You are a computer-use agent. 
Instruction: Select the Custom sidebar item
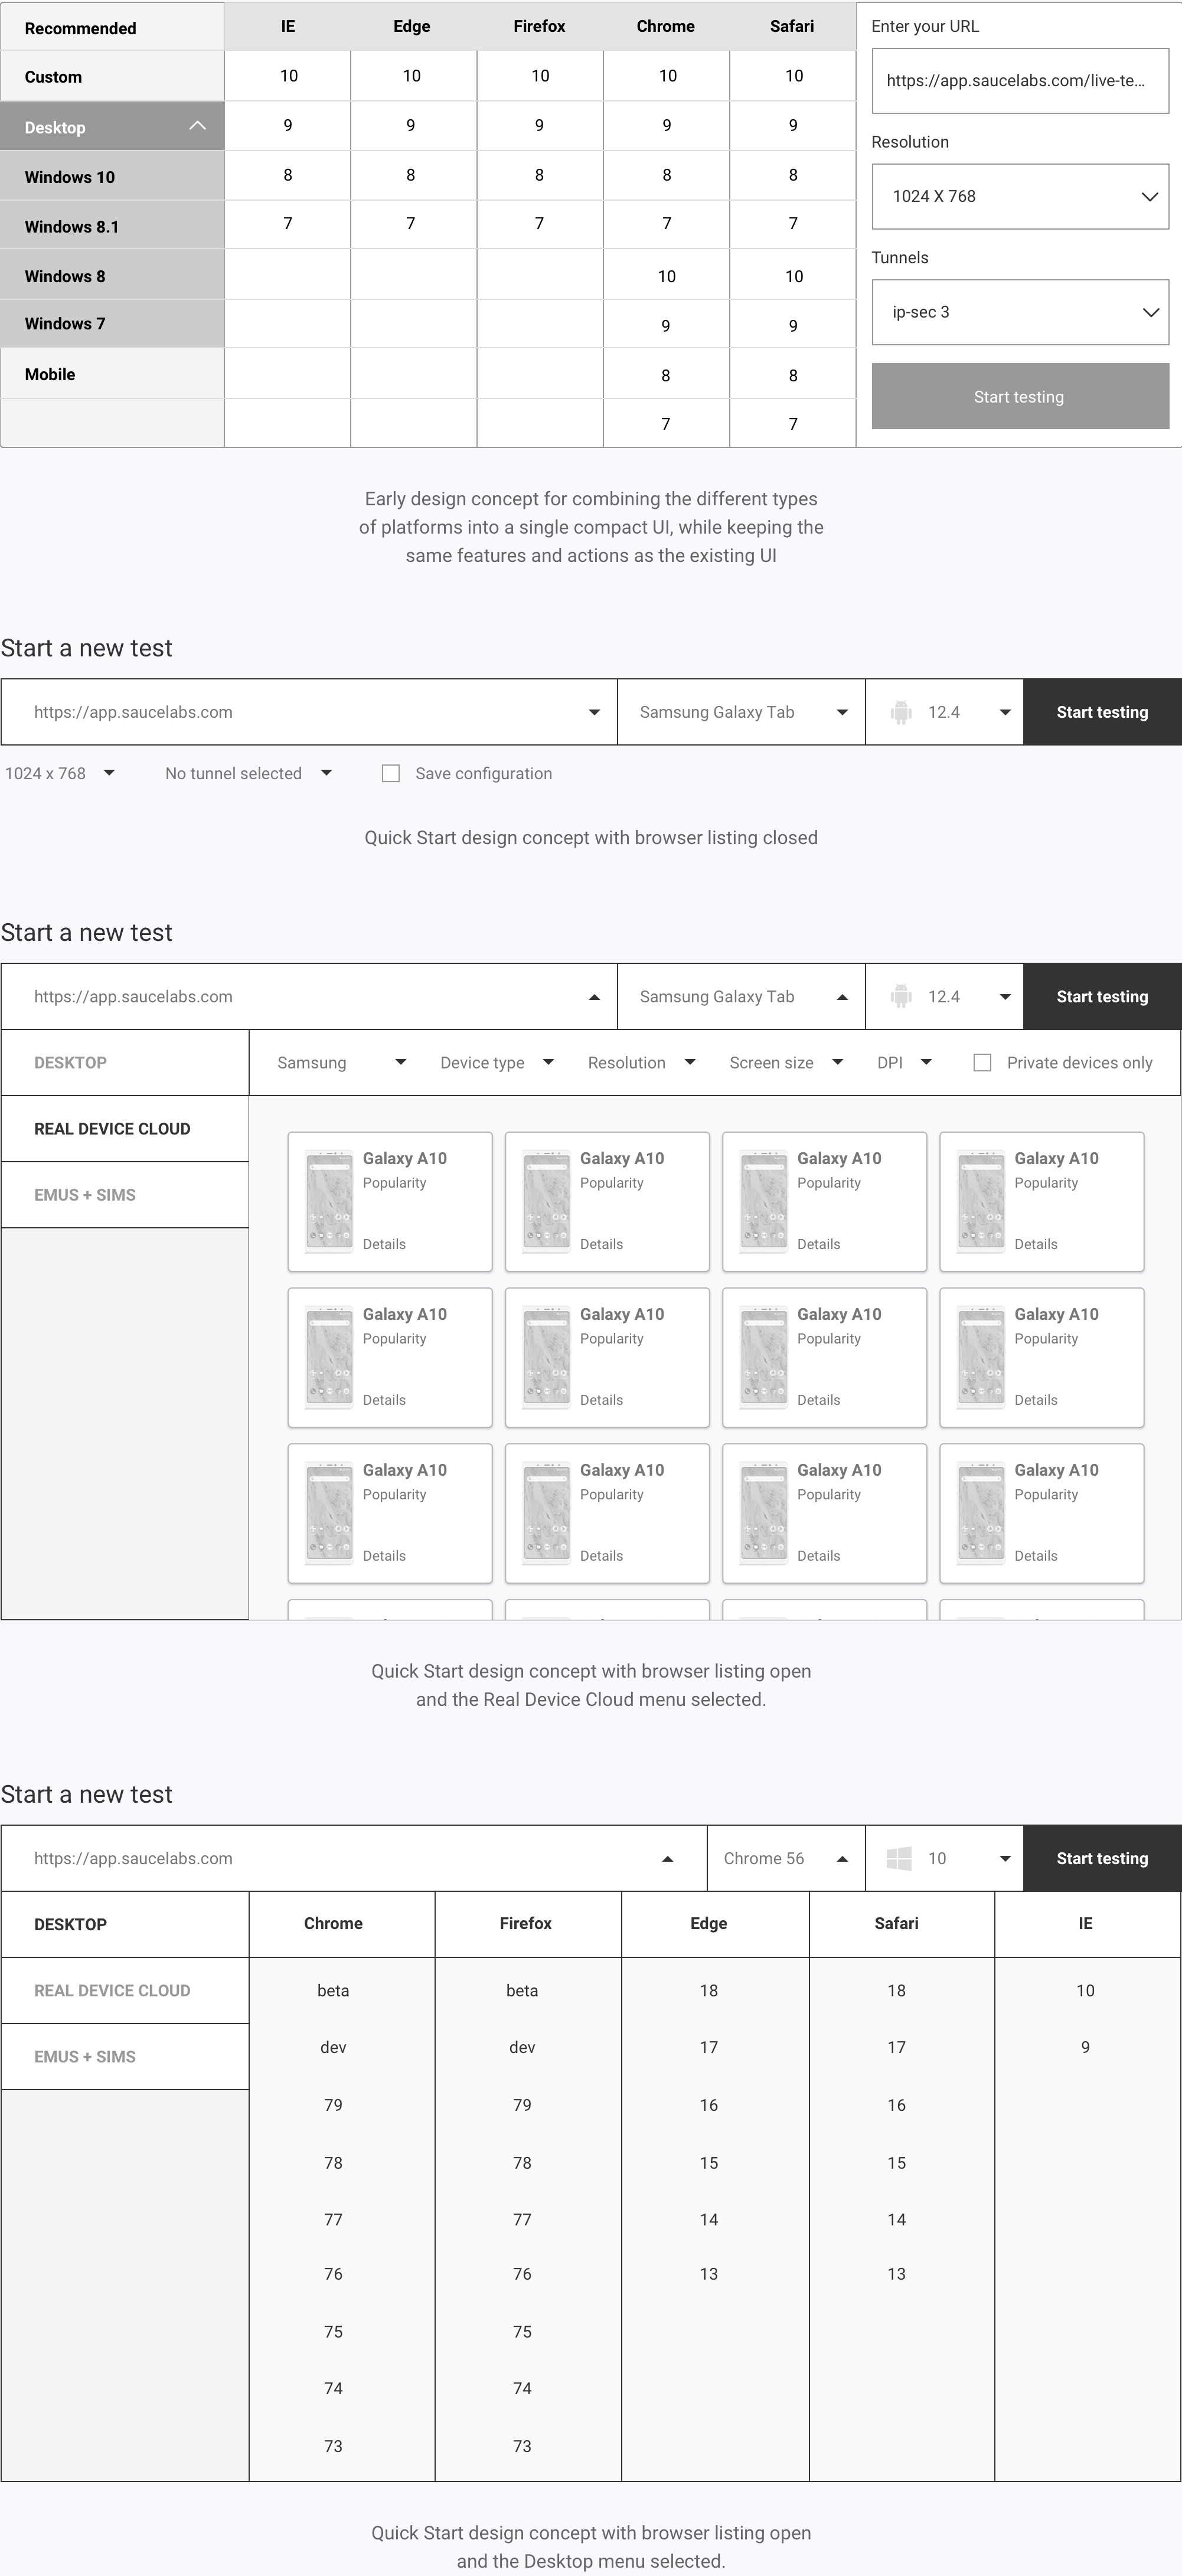112,76
